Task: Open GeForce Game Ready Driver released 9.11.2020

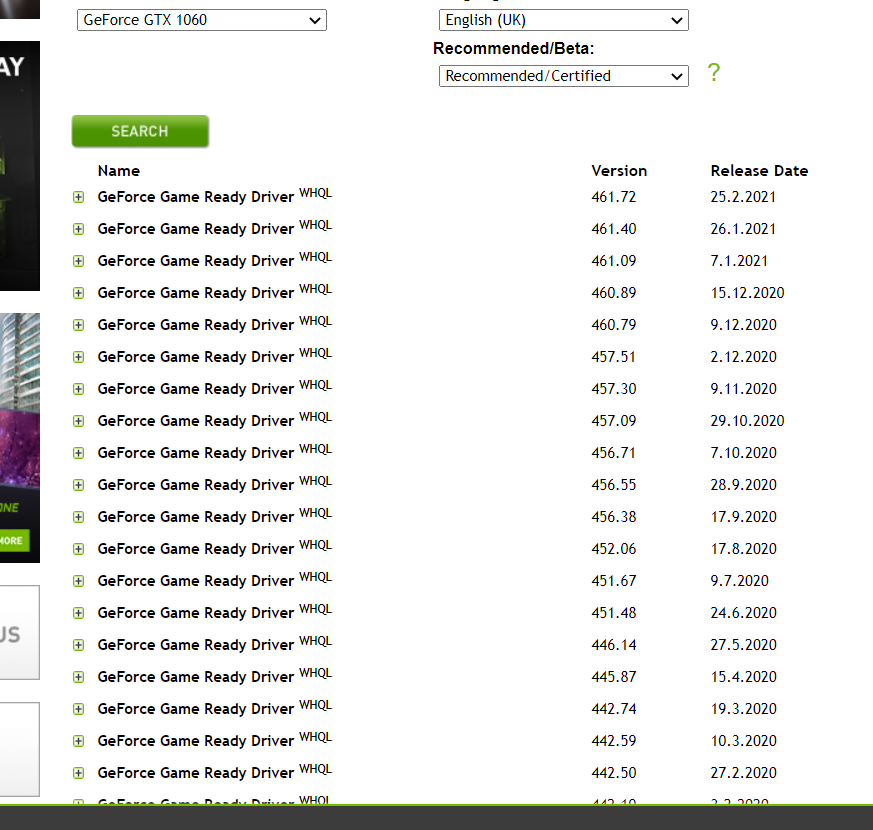Action: tap(195, 389)
